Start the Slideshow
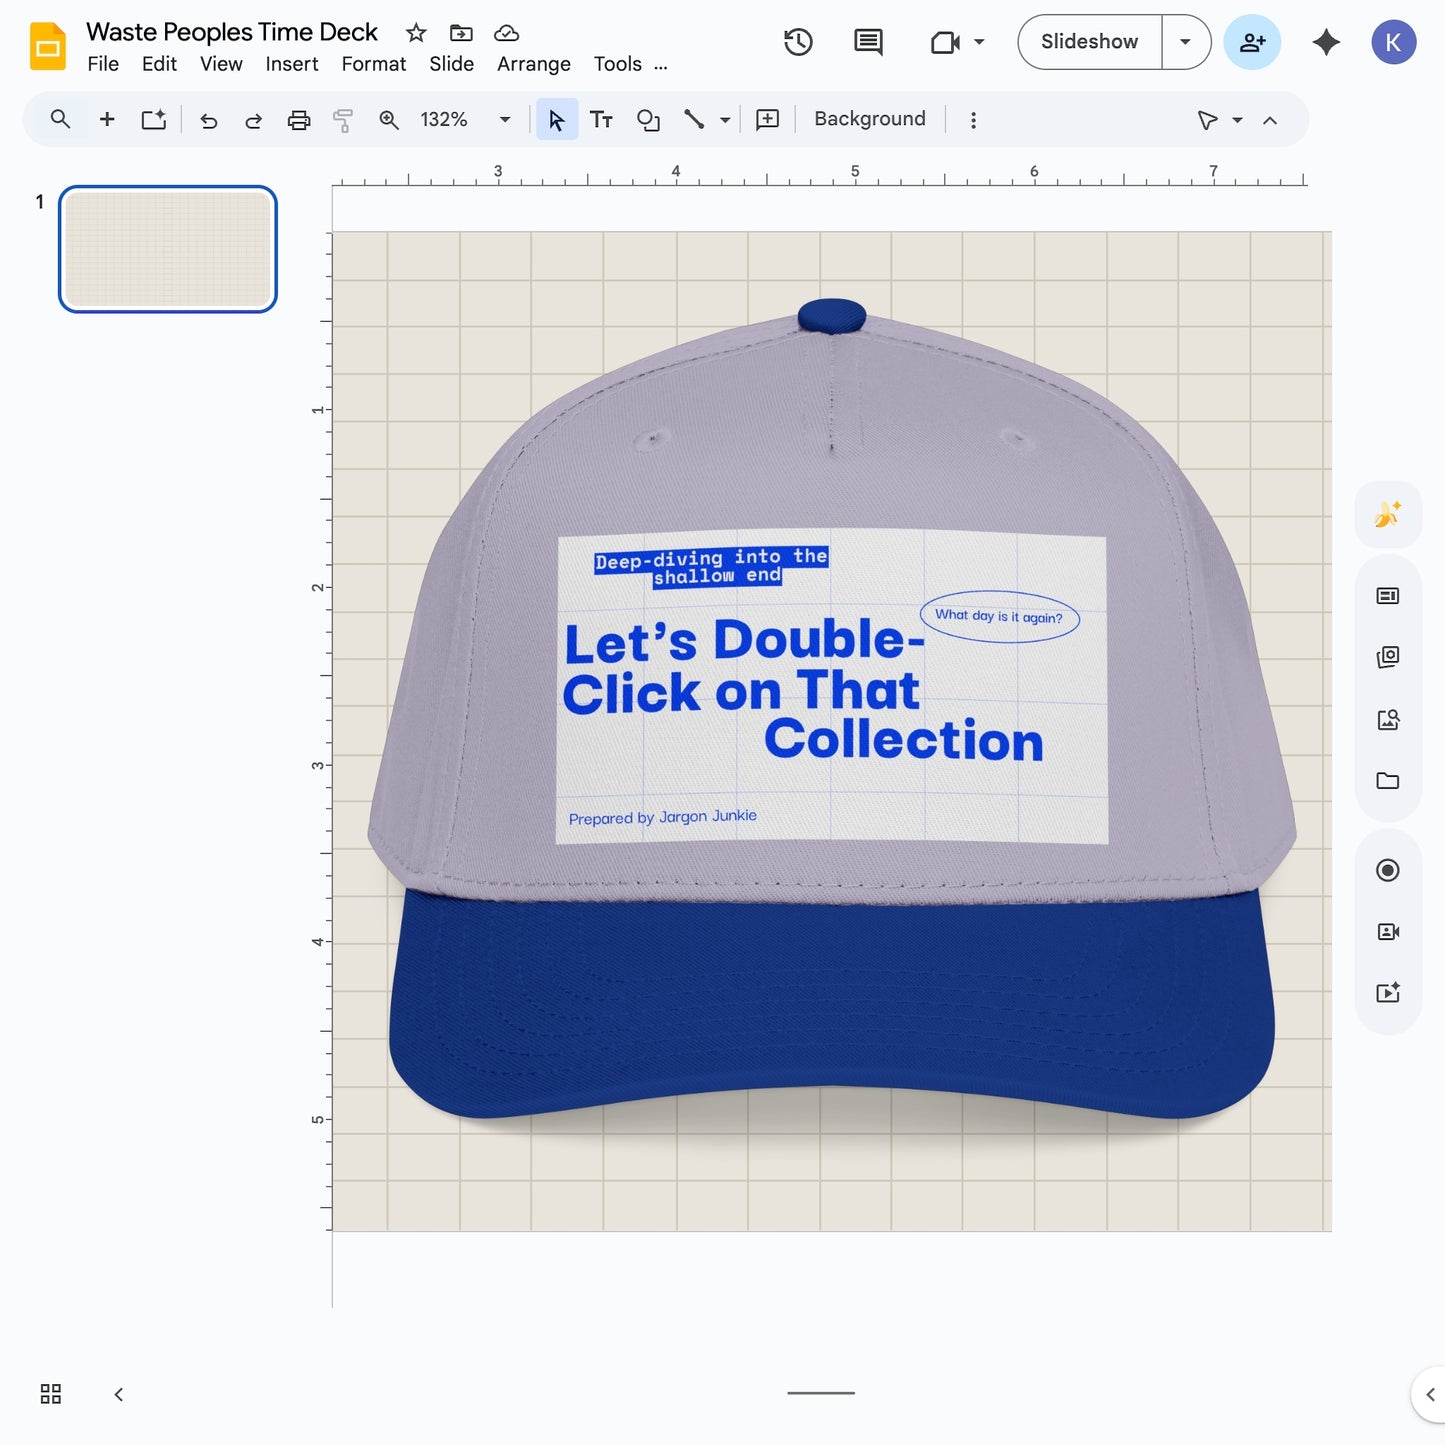The width and height of the screenshot is (1445, 1445). tap(1089, 42)
